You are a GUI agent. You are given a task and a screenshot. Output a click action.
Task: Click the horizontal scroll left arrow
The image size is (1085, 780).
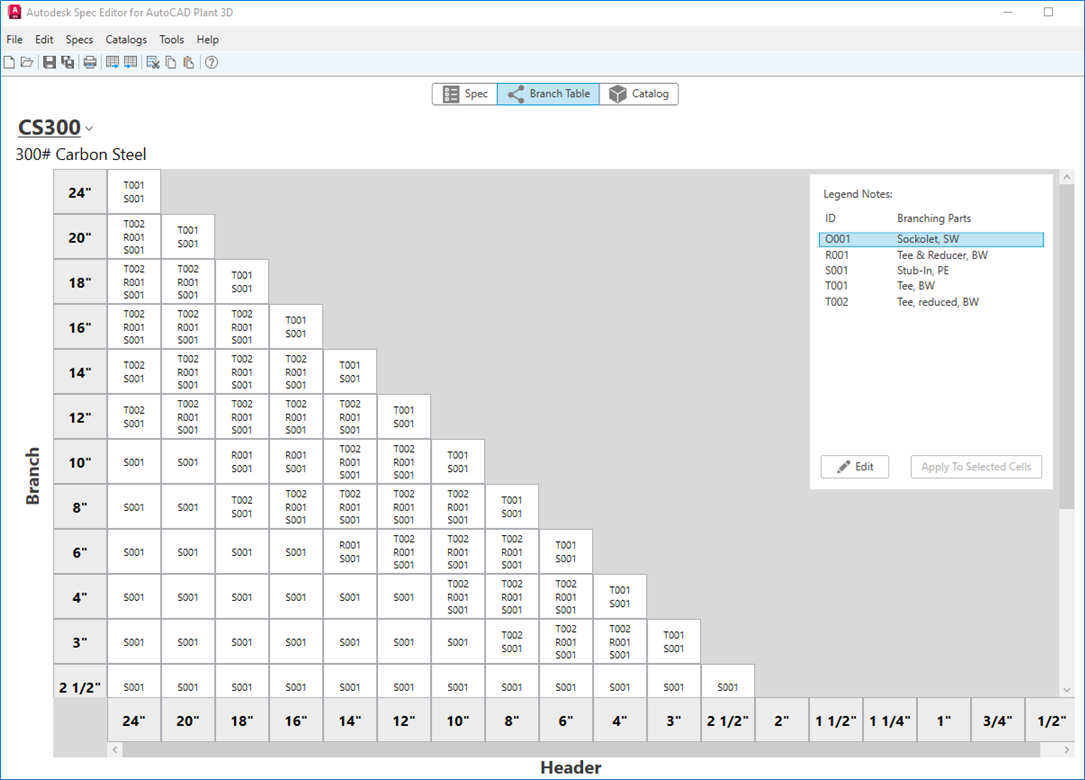(x=115, y=750)
